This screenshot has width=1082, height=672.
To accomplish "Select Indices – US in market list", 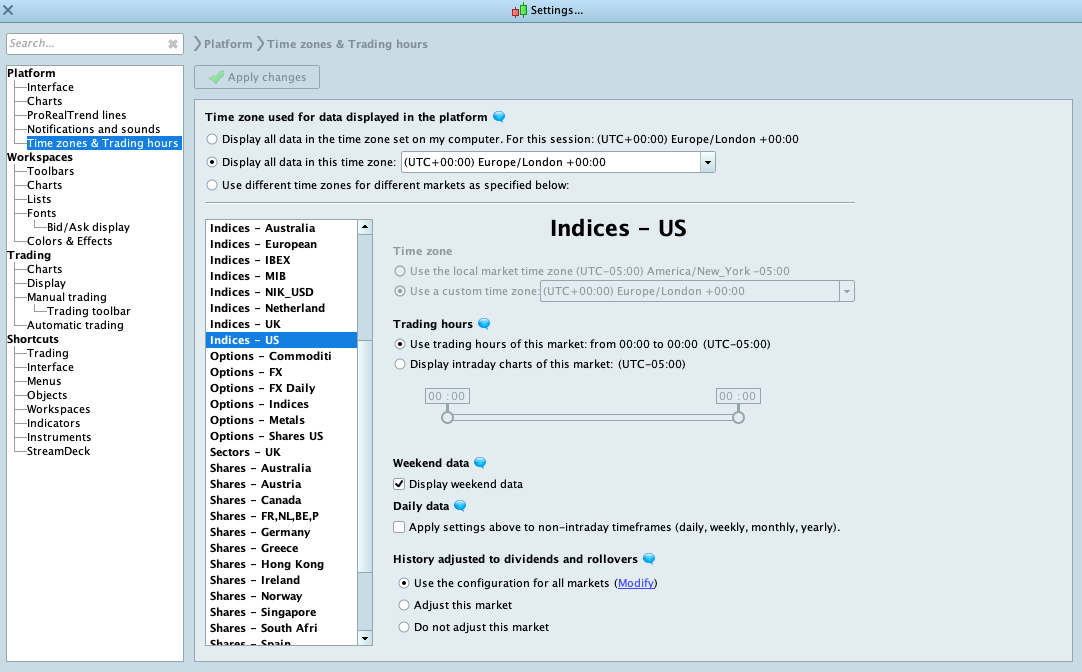I will pyautogui.click(x=282, y=340).
